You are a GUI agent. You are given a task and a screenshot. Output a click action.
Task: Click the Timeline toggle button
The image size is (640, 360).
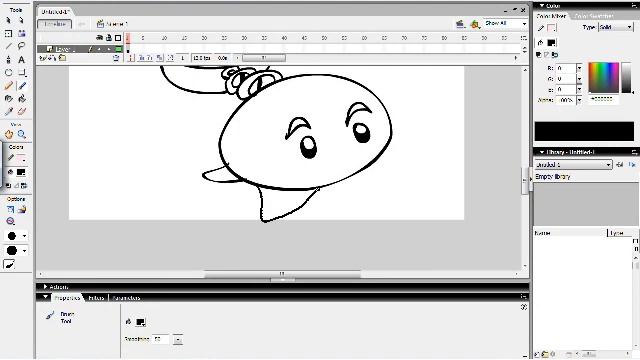(55, 24)
